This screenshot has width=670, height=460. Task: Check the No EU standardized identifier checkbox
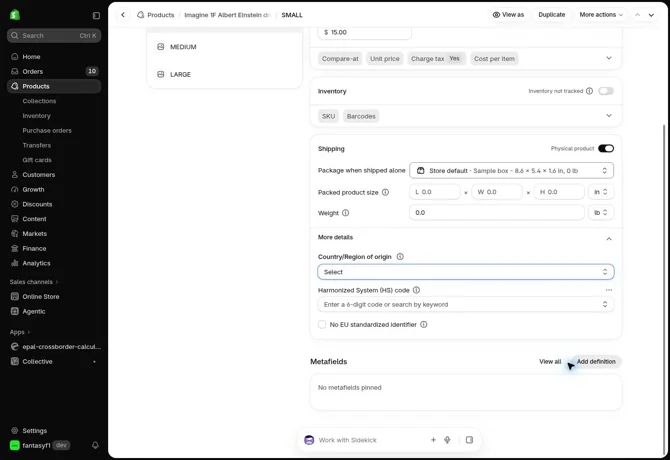click(x=322, y=325)
